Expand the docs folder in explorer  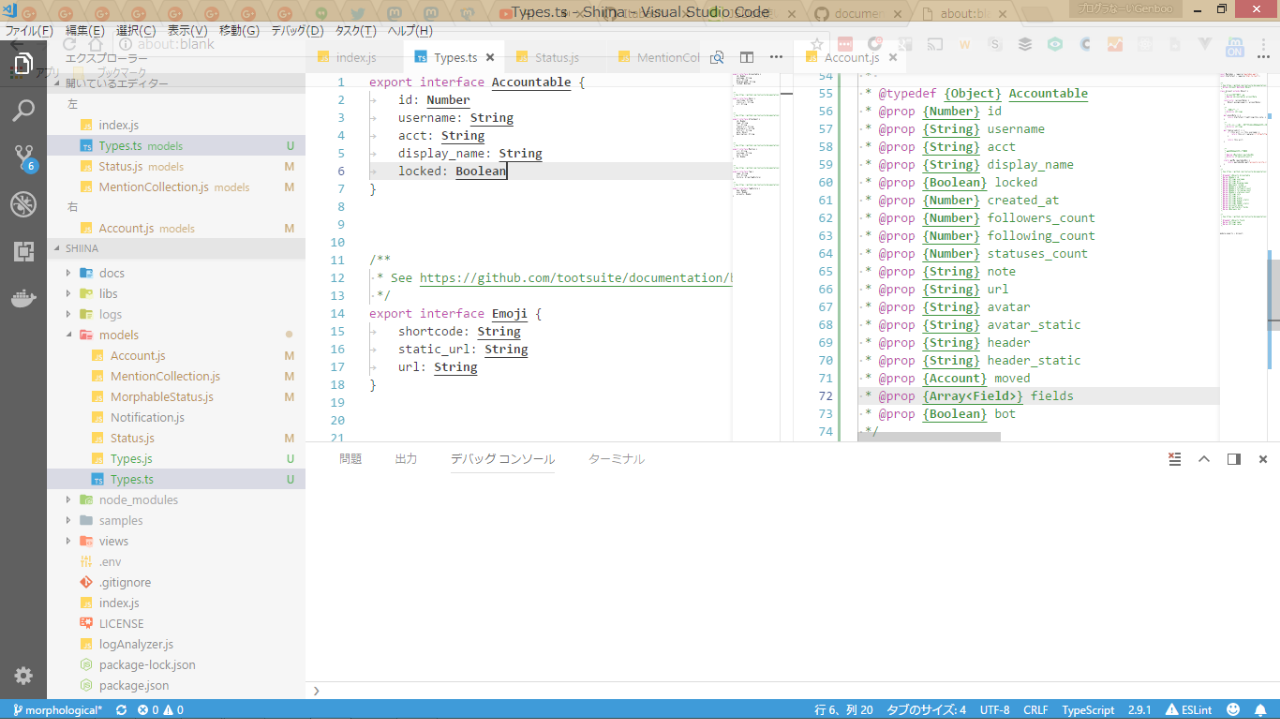point(111,273)
